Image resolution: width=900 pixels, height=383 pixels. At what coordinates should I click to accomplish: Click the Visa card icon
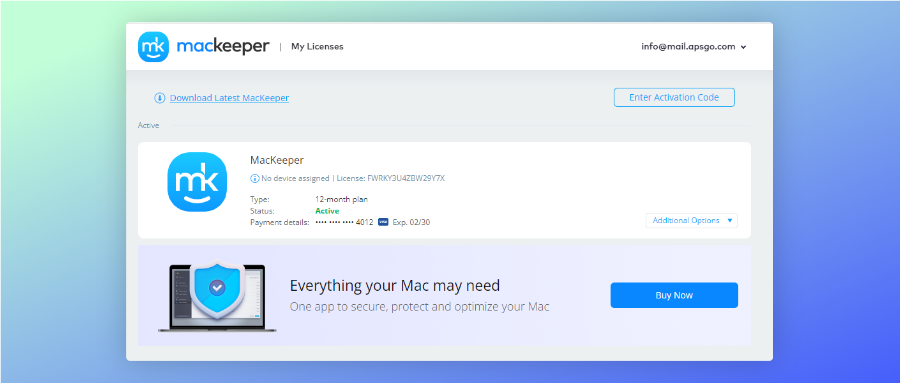[383, 222]
